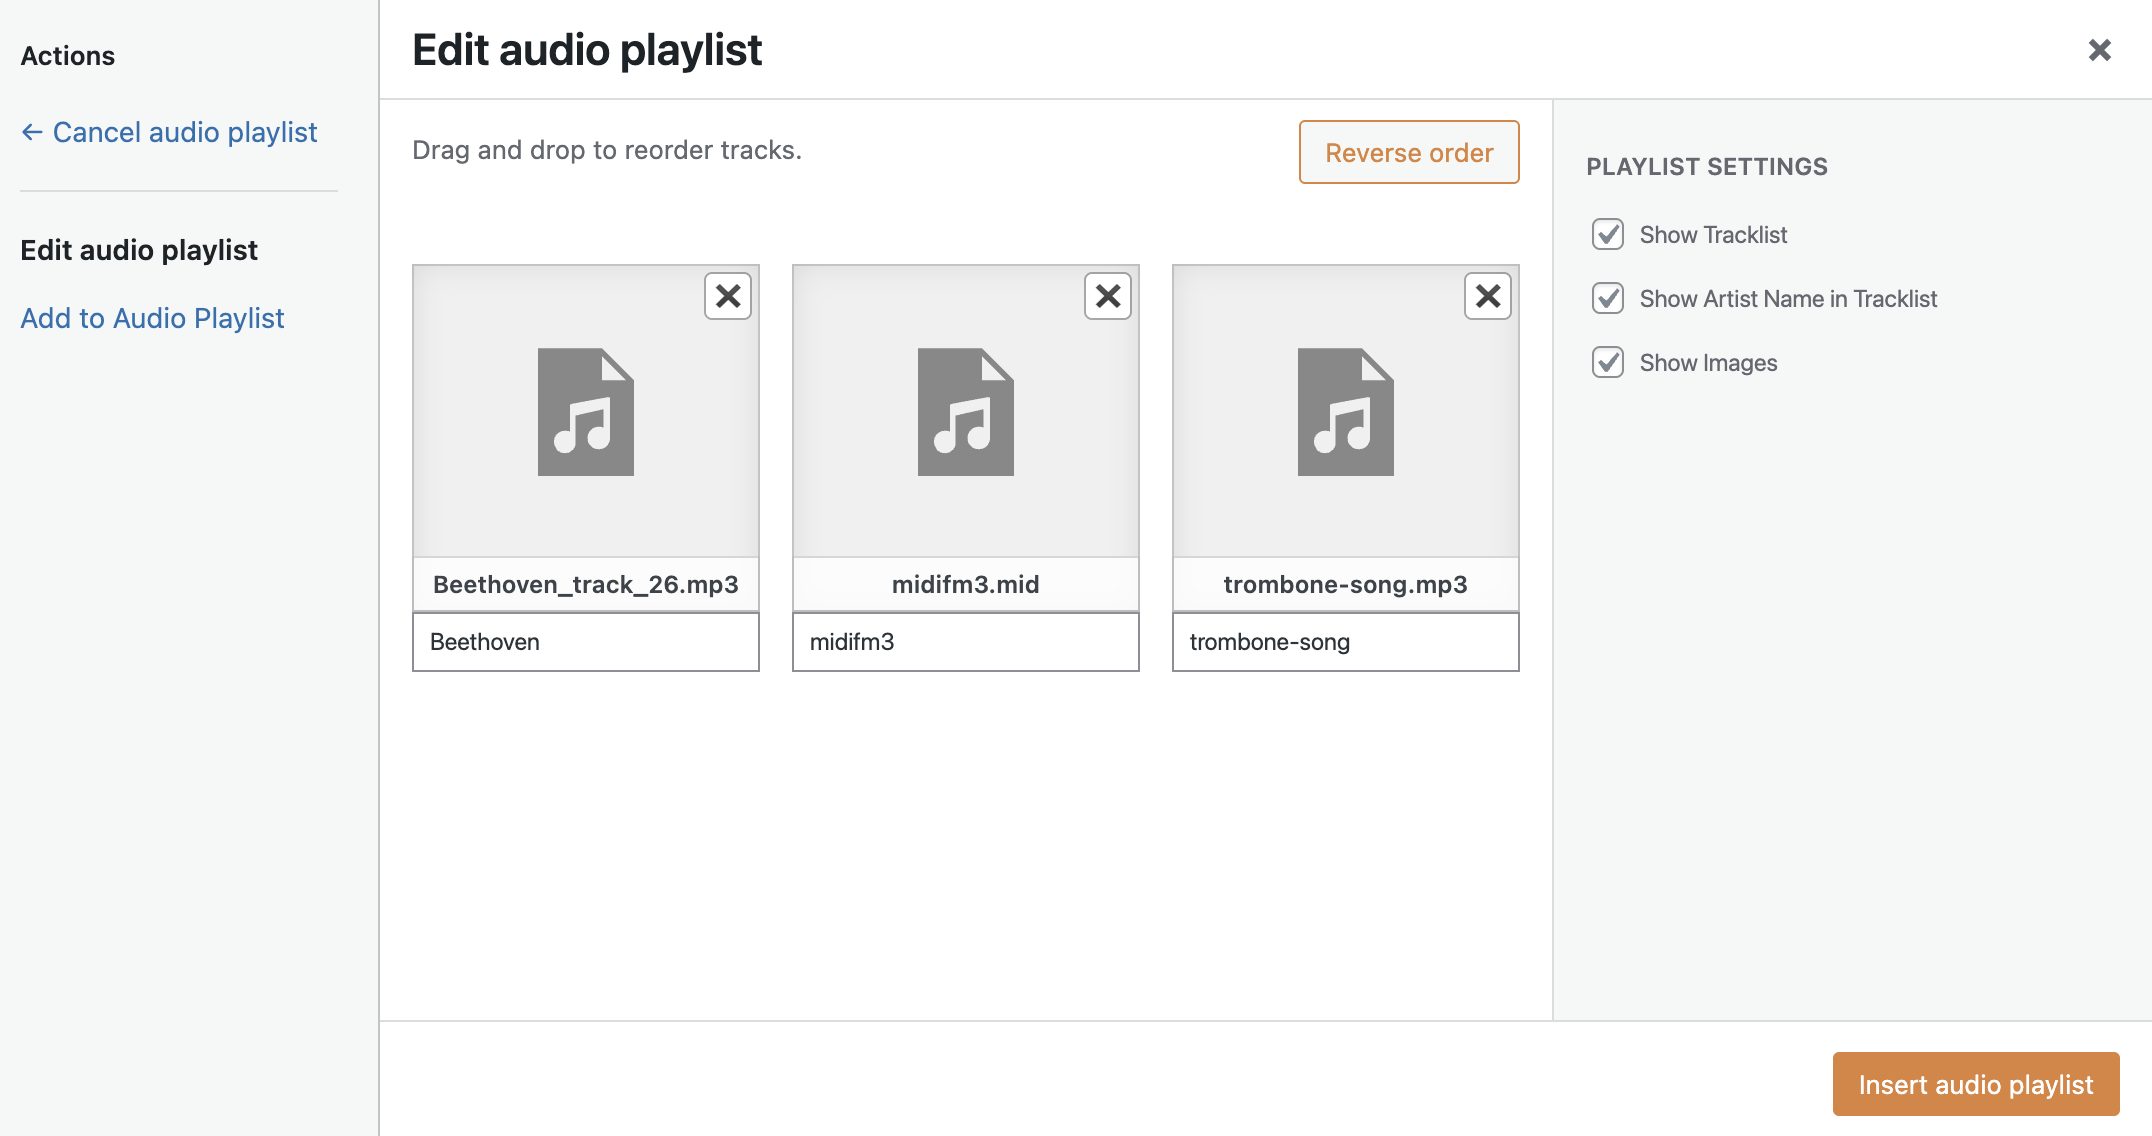This screenshot has height=1136, width=2152.
Task: Uncheck Show Tracklist option
Action: point(1608,234)
